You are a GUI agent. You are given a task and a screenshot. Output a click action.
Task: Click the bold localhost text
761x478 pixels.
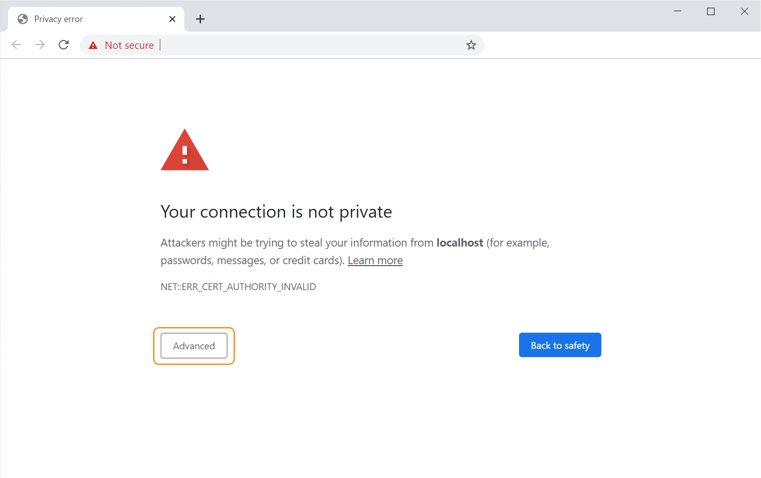pos(460,243)
